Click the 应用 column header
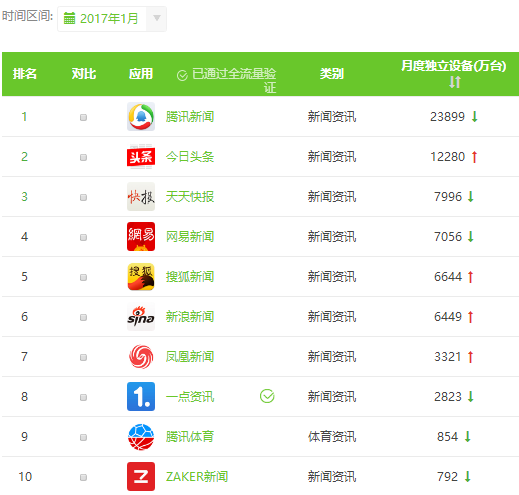Screen dimensions: 519x495 (141, 74)
